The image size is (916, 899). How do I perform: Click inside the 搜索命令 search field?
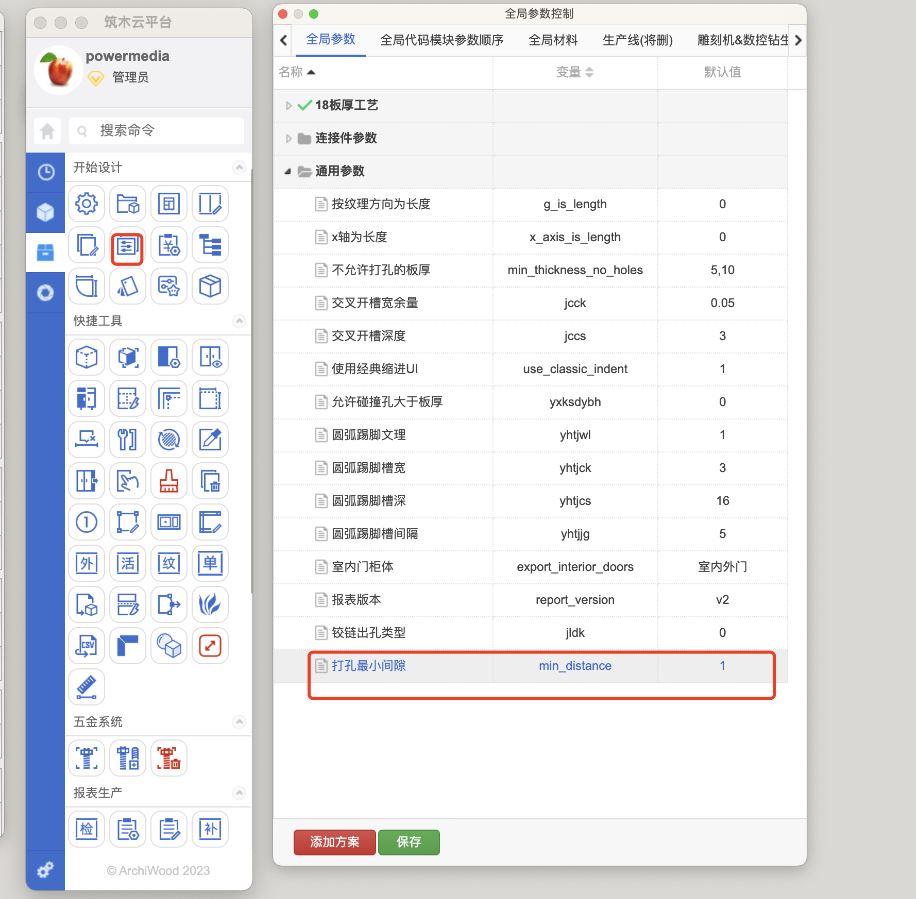click(x=160, y=131)
